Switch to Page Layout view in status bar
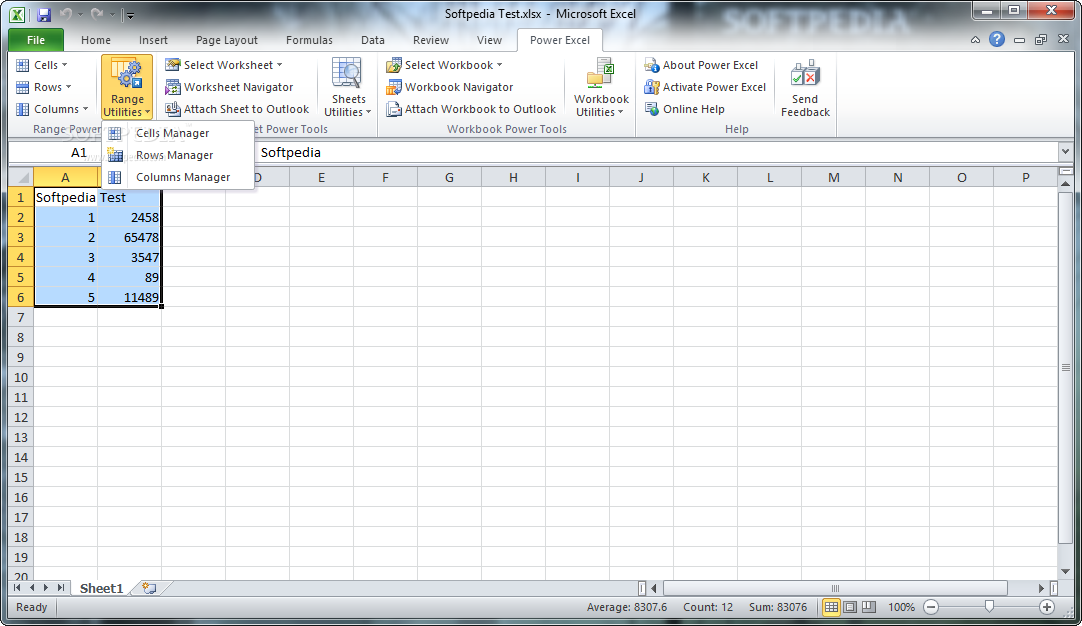The image size is (1082, 626). tap(850, 607)
